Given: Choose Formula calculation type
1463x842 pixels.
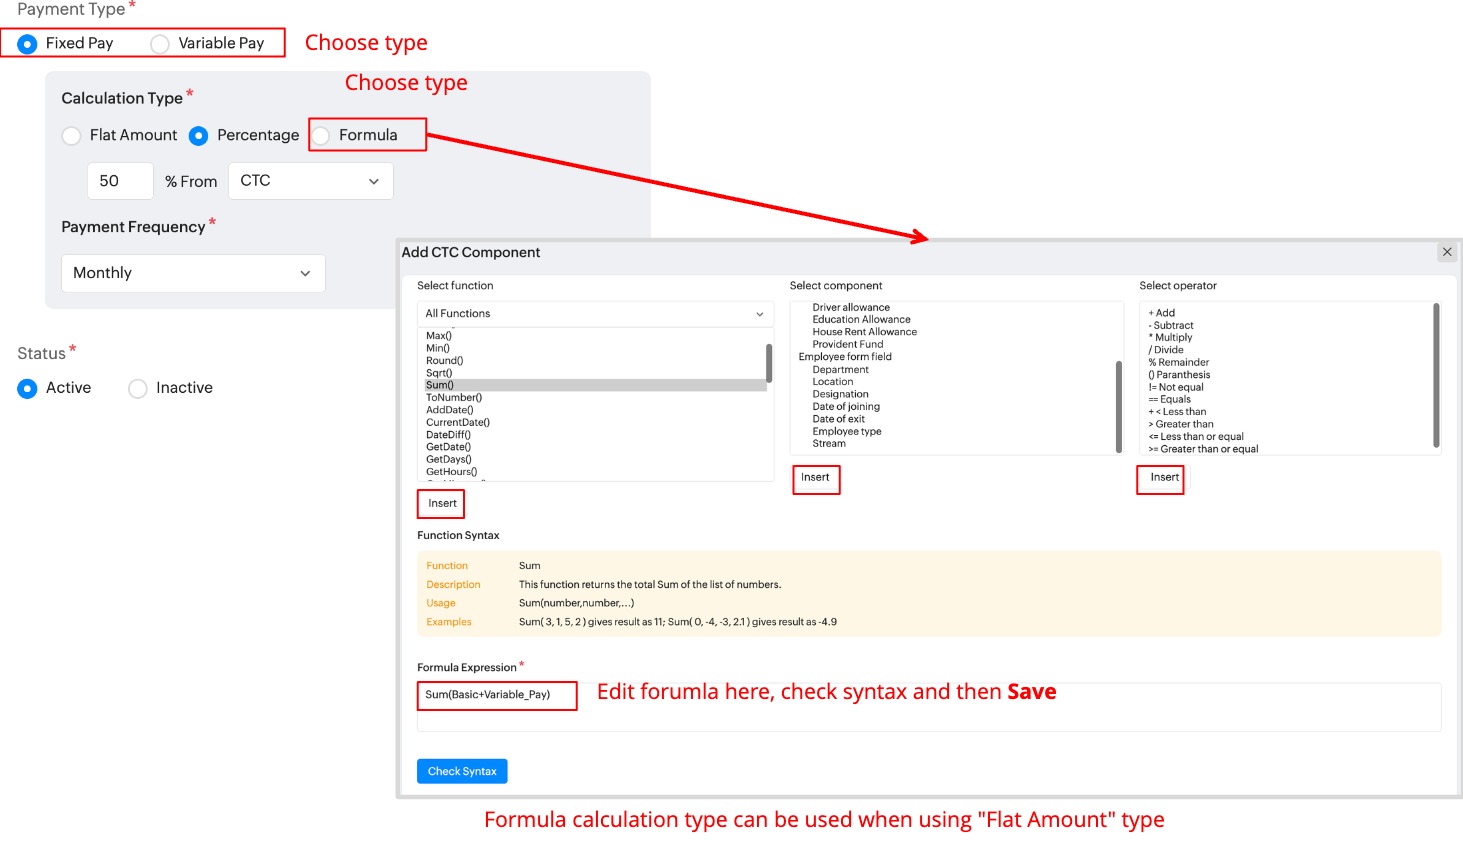Looking at the screenshot, I should [x=321, y=136].
